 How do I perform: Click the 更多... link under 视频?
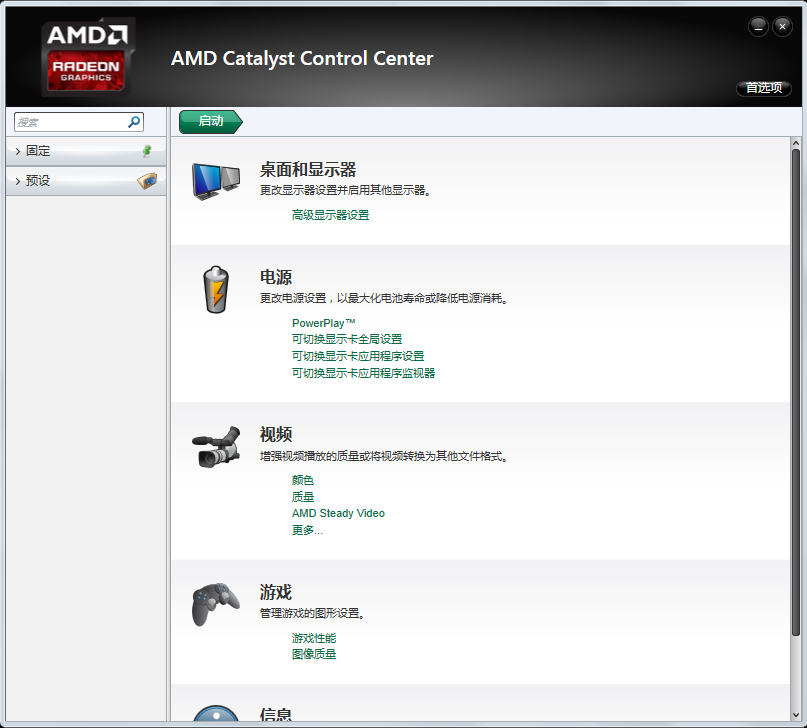coord(307,530)
